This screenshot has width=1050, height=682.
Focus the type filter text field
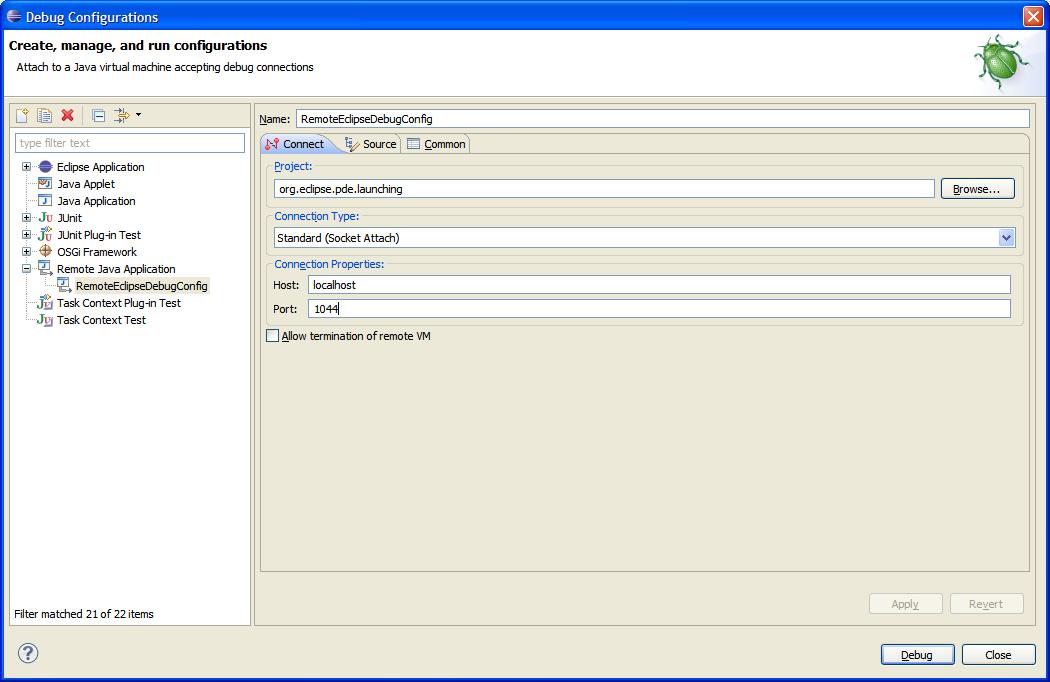(x=130, y=143)
